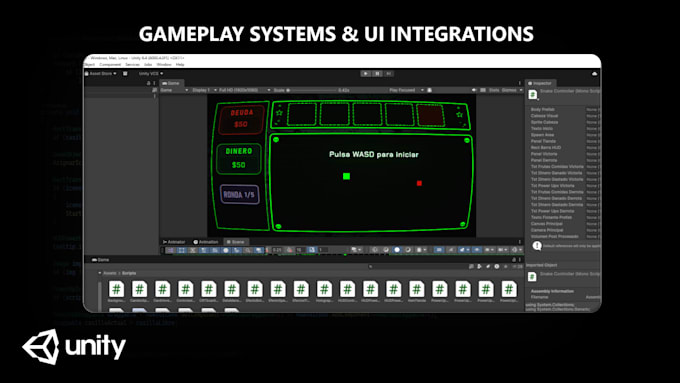Image resolution: width=680 pixels, height=383 pixels.
Task: Open the Jobs menu
Action: click(x=148, y=65)
